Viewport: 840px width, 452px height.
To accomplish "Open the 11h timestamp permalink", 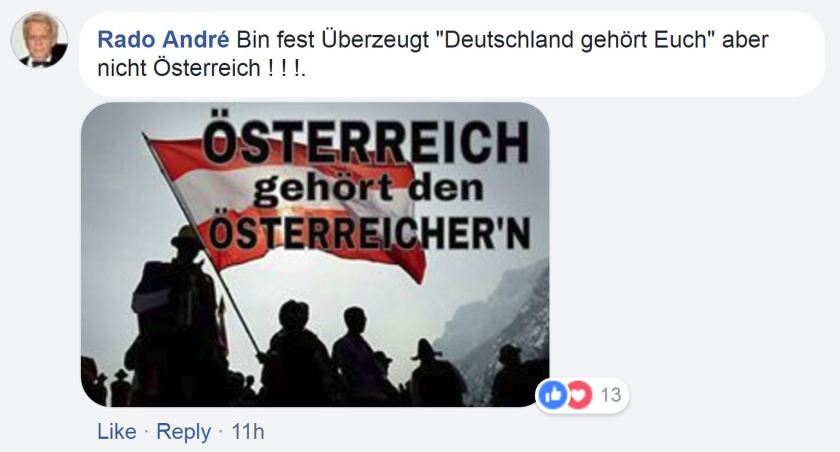I will [248, 432].
